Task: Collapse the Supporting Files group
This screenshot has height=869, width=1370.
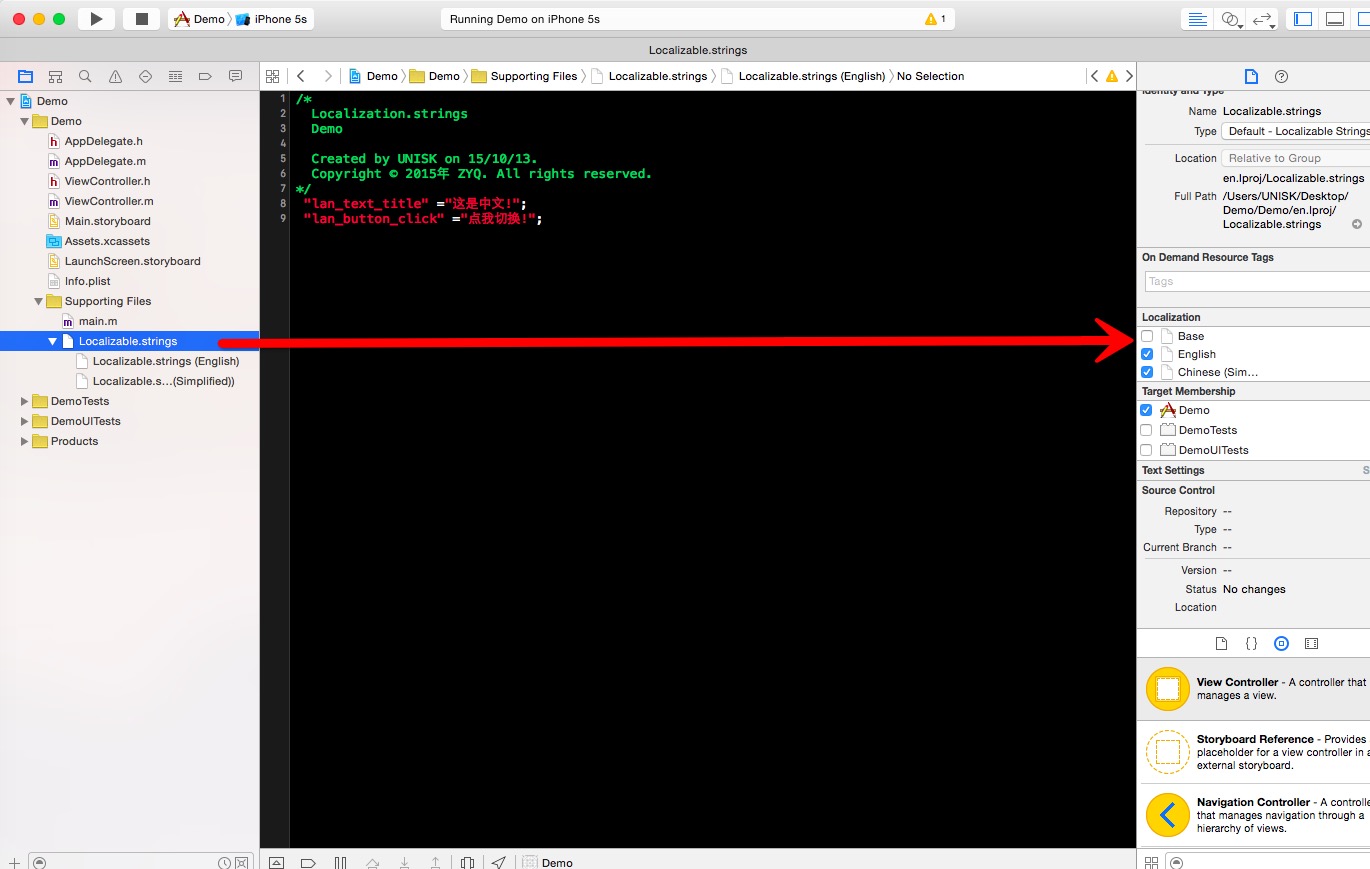Action: (39, 301)
